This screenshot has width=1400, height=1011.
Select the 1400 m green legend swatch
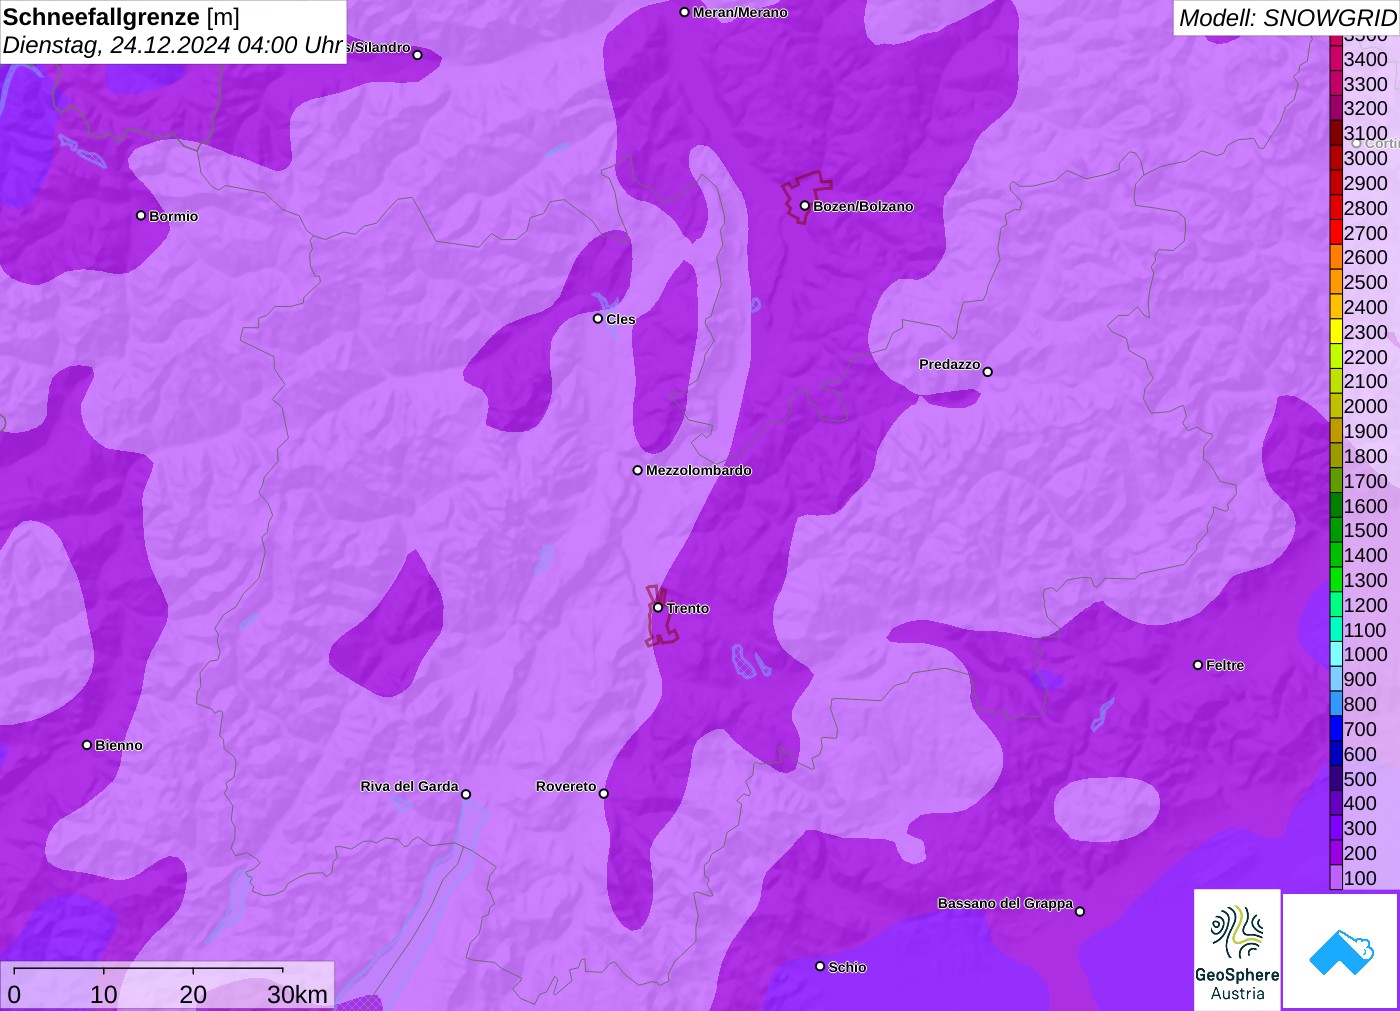pos(1336,555)
